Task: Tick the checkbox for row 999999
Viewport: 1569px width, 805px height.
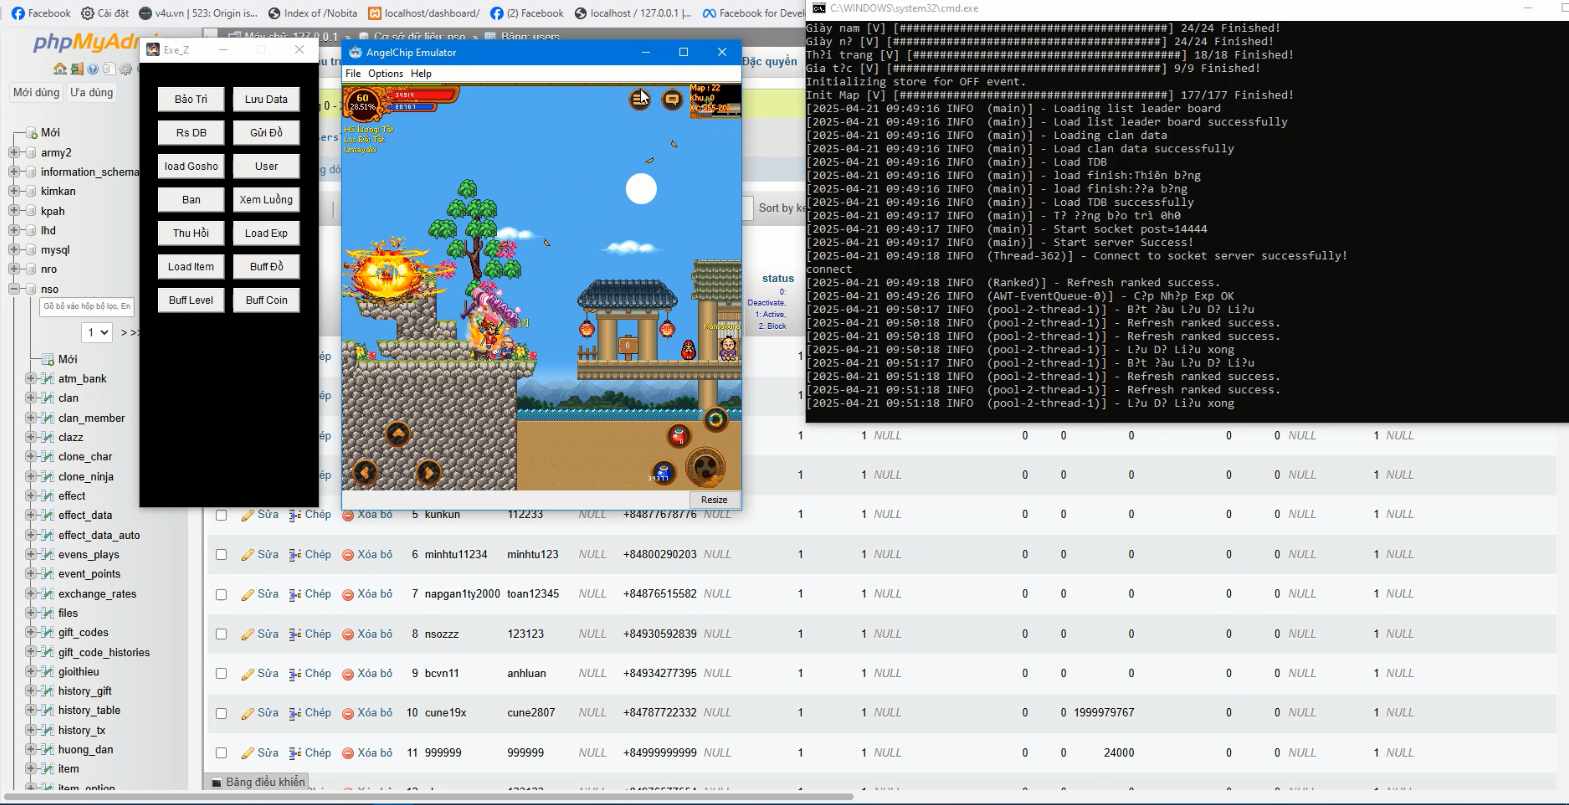Action: click(x=221, y=753)
